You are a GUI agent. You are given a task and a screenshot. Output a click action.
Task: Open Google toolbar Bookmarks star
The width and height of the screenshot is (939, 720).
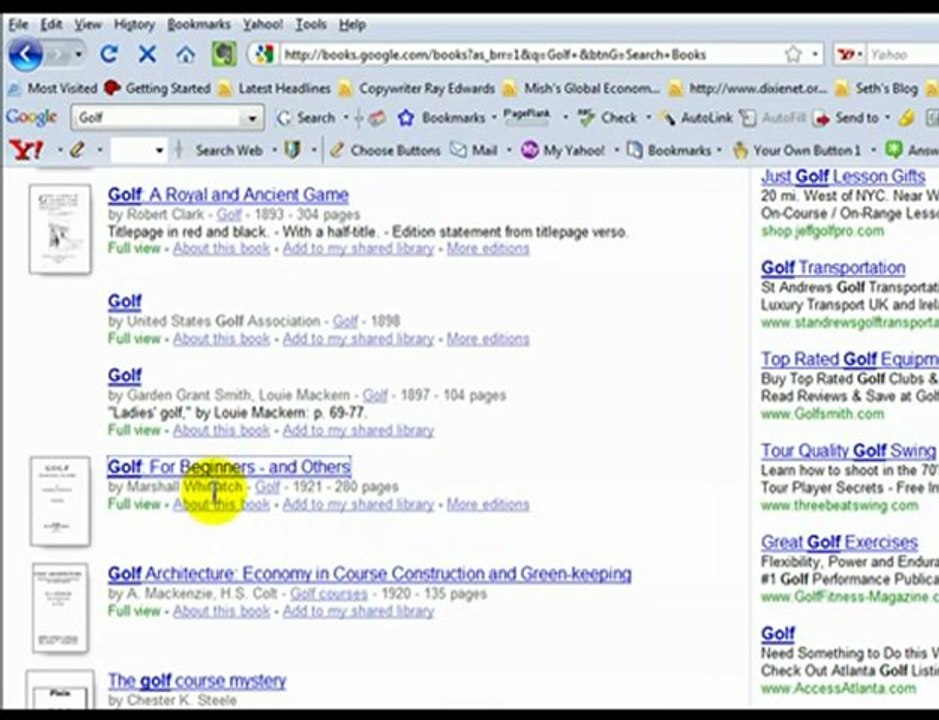point(406,118)
